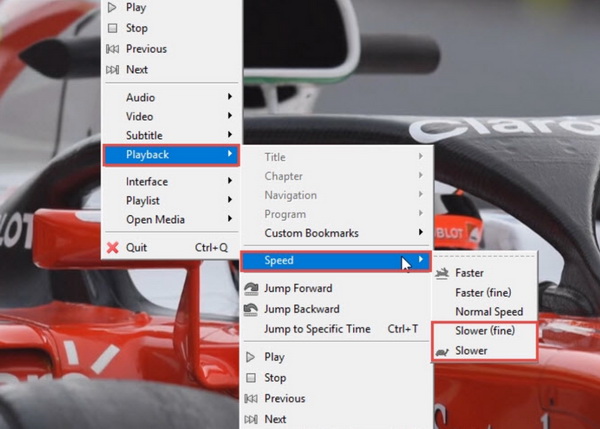Viewport: 600px width, 429px height.
Task: Choose Jump Backward label
Action: click(302, 309)
